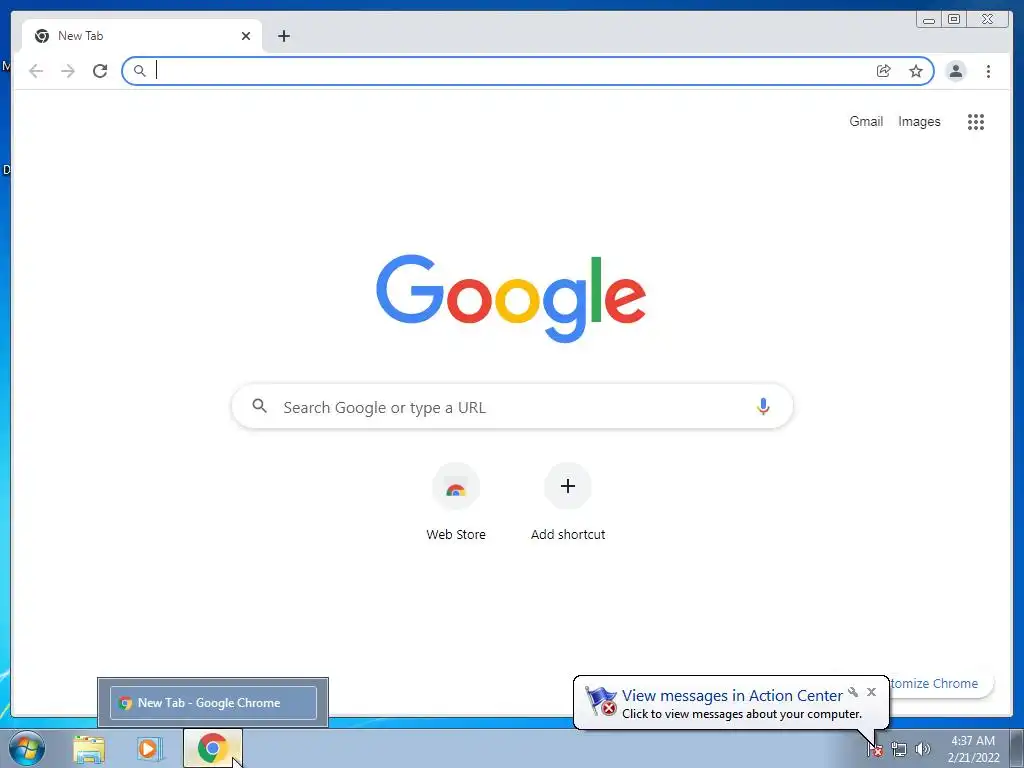Click the flag icon in the Action Center balloon
Viewport: 1024px width, 768px height.
601,701
